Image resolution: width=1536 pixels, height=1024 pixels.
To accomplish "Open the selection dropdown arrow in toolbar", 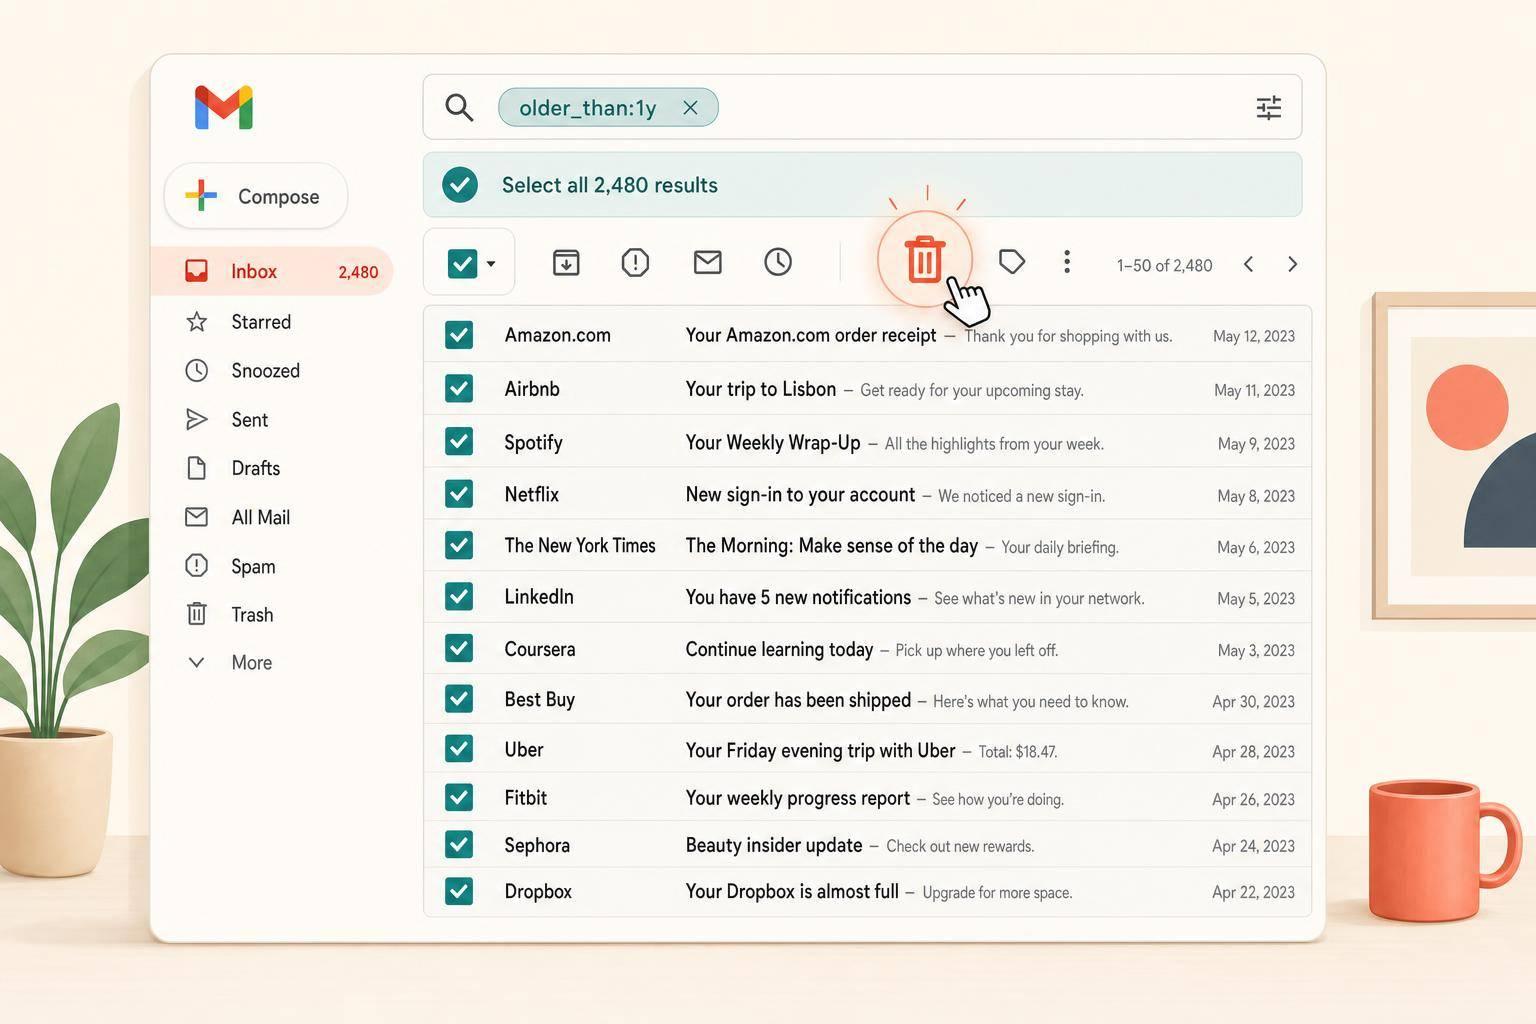I will (x=491, y=264).
